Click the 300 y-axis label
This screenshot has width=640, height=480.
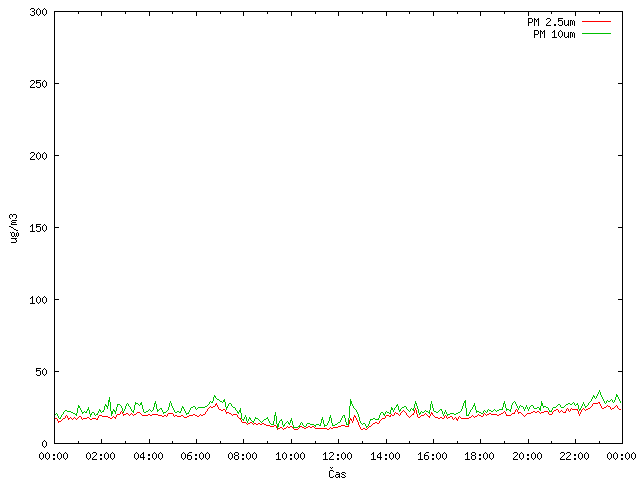(38, 12)
